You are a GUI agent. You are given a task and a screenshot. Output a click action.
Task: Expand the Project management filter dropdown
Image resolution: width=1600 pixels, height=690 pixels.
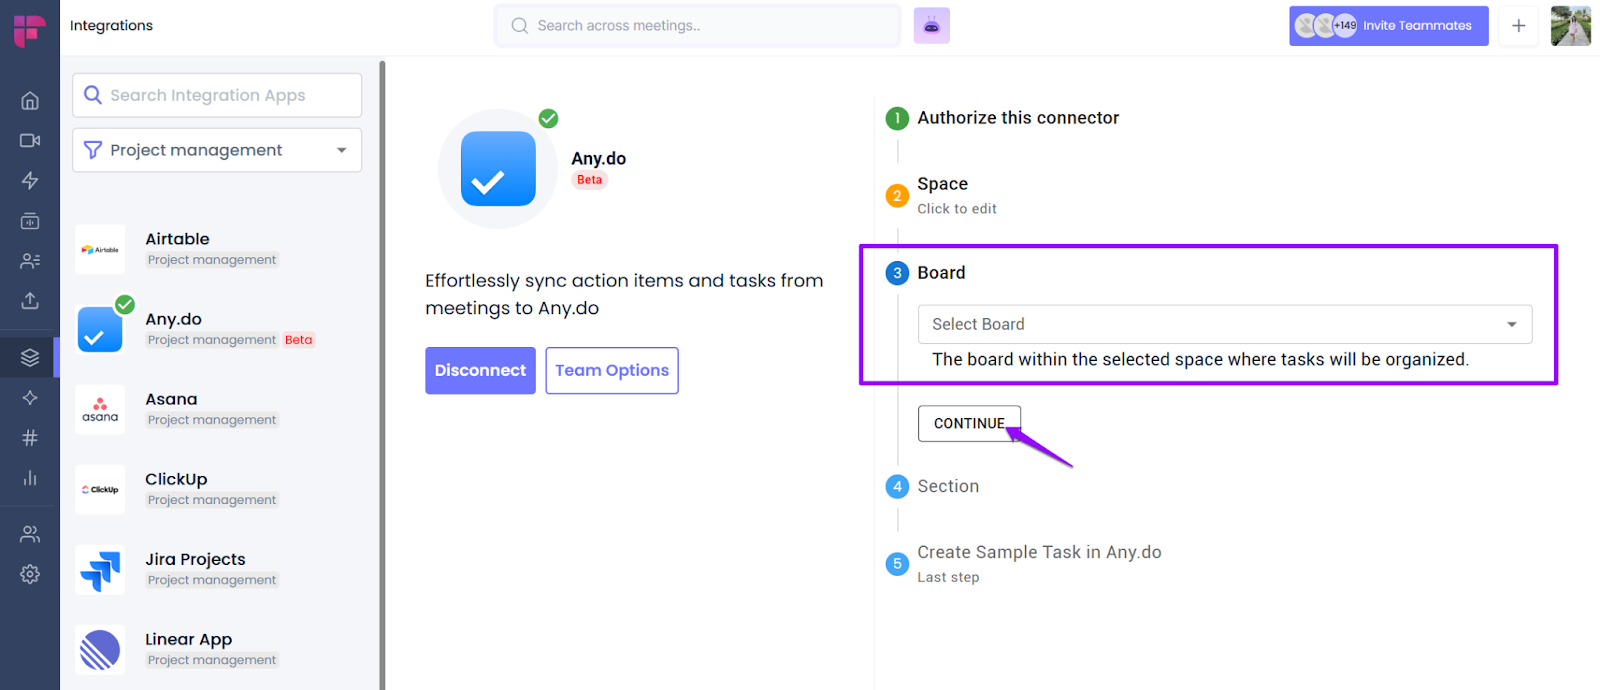coord(217,150)
